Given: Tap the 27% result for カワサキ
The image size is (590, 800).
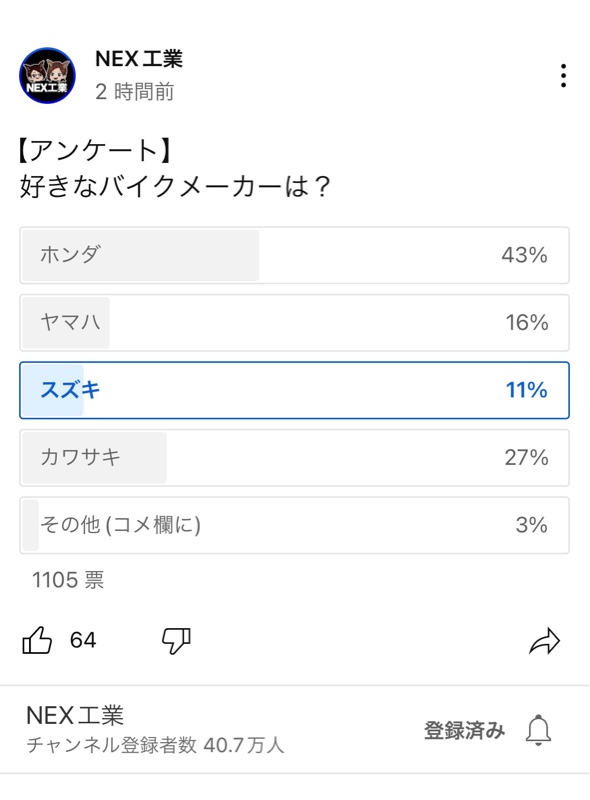Looking at the screenshot, I should click(x=526, y=458).
